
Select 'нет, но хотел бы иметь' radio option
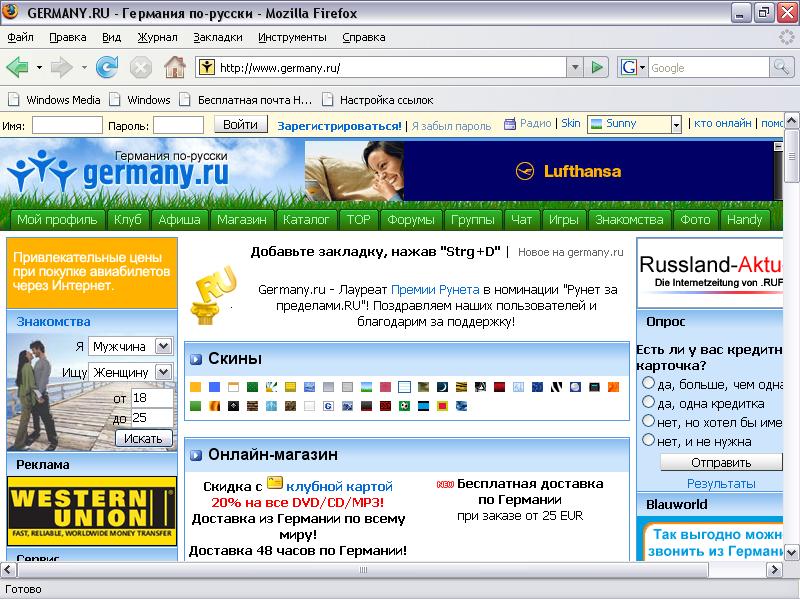coord(648,421)
